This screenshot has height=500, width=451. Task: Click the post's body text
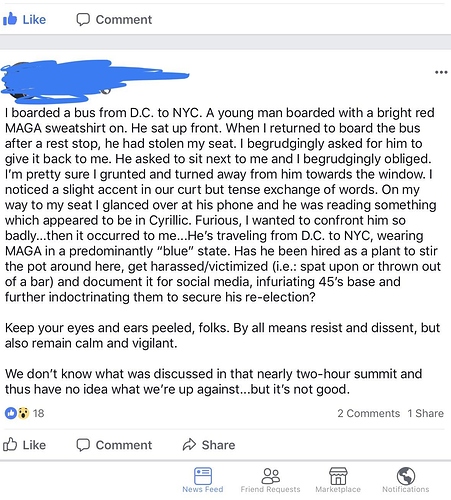[x=223, y=251]
